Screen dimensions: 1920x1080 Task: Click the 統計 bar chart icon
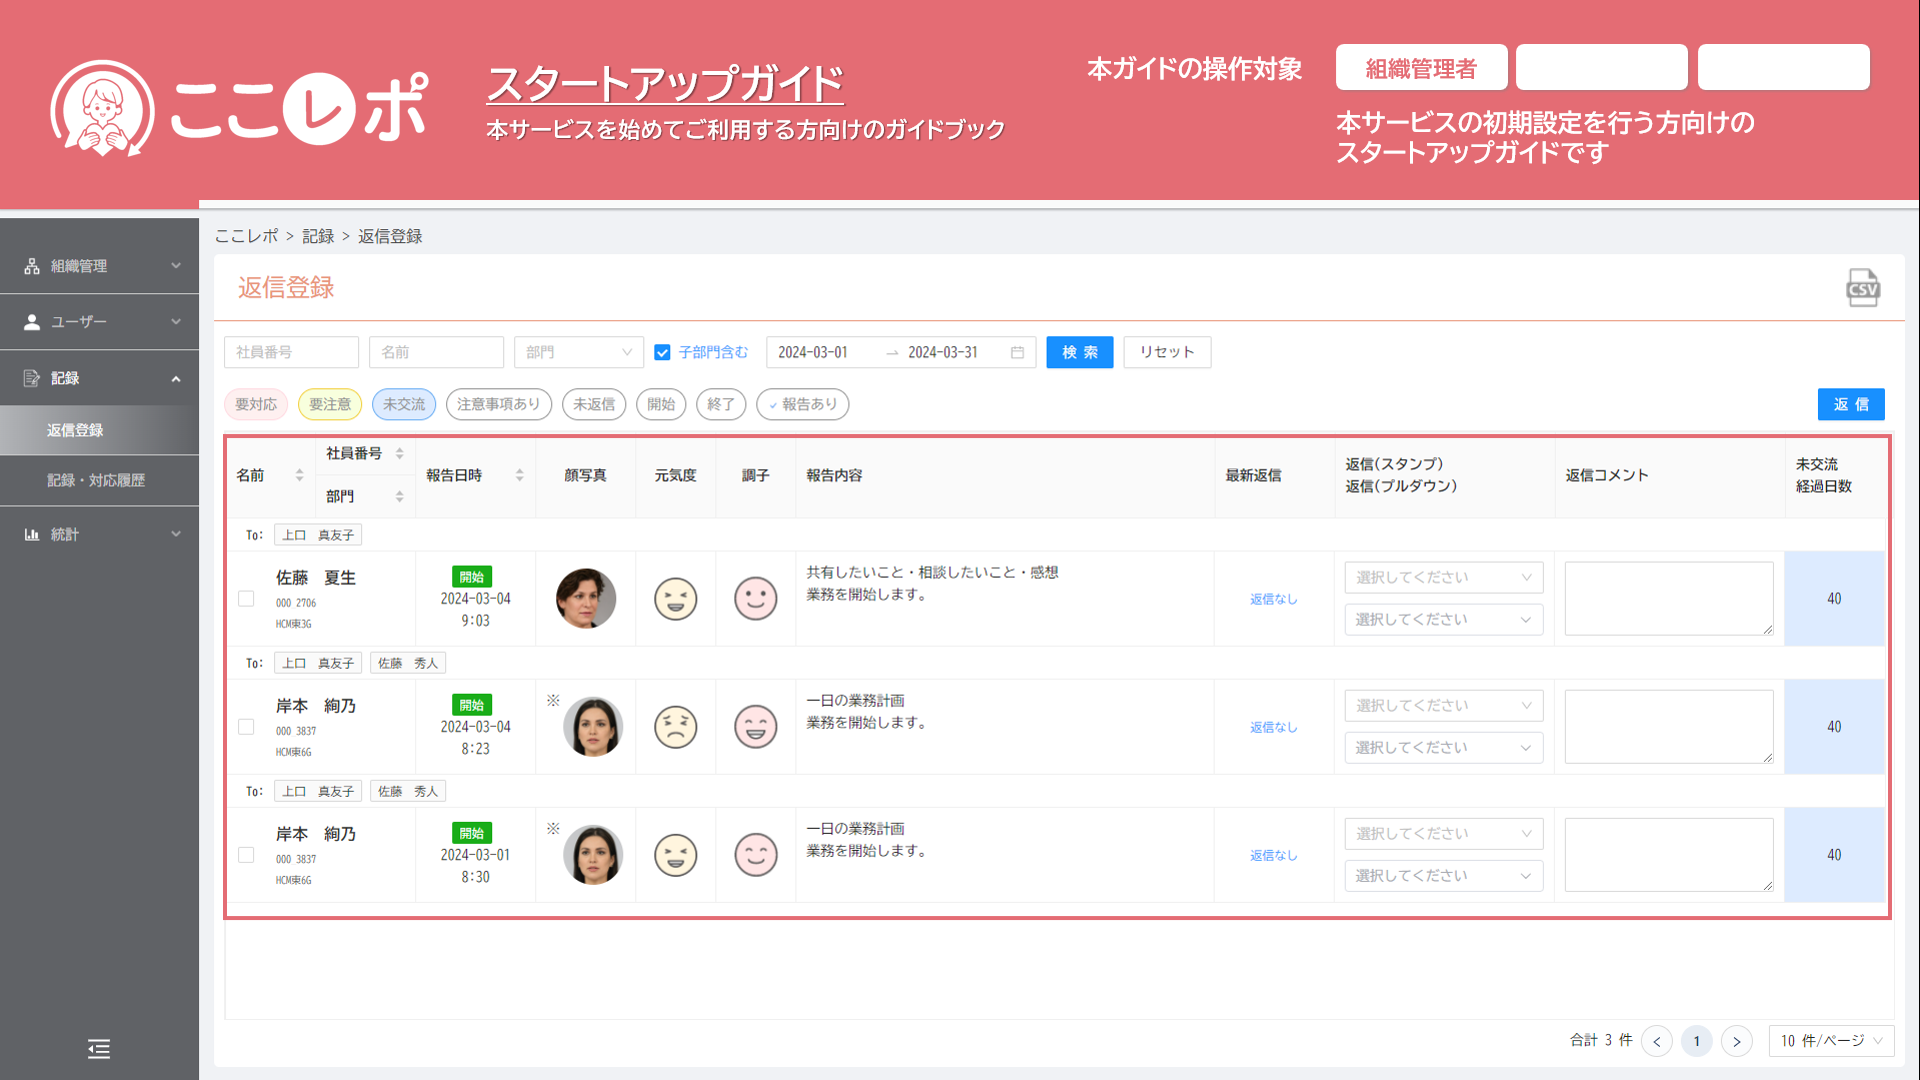tap(32, 534)
